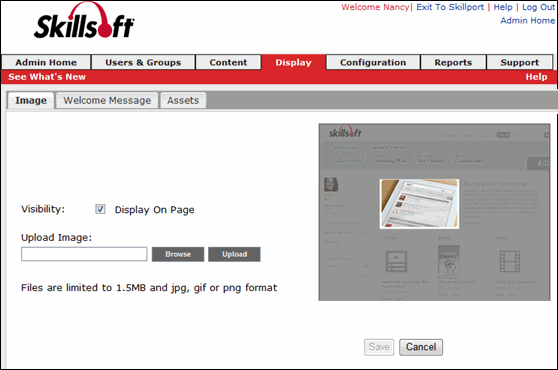Click the Welcome Nancy text
Screen dimensions: 558x370
point(375,7)
